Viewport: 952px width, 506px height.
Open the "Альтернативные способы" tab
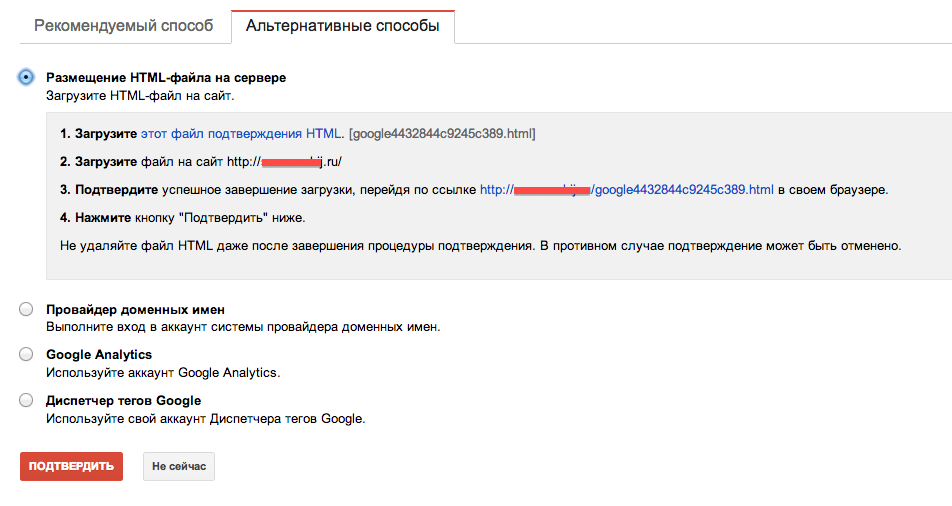pyautogui.click(x=342, y=26)
